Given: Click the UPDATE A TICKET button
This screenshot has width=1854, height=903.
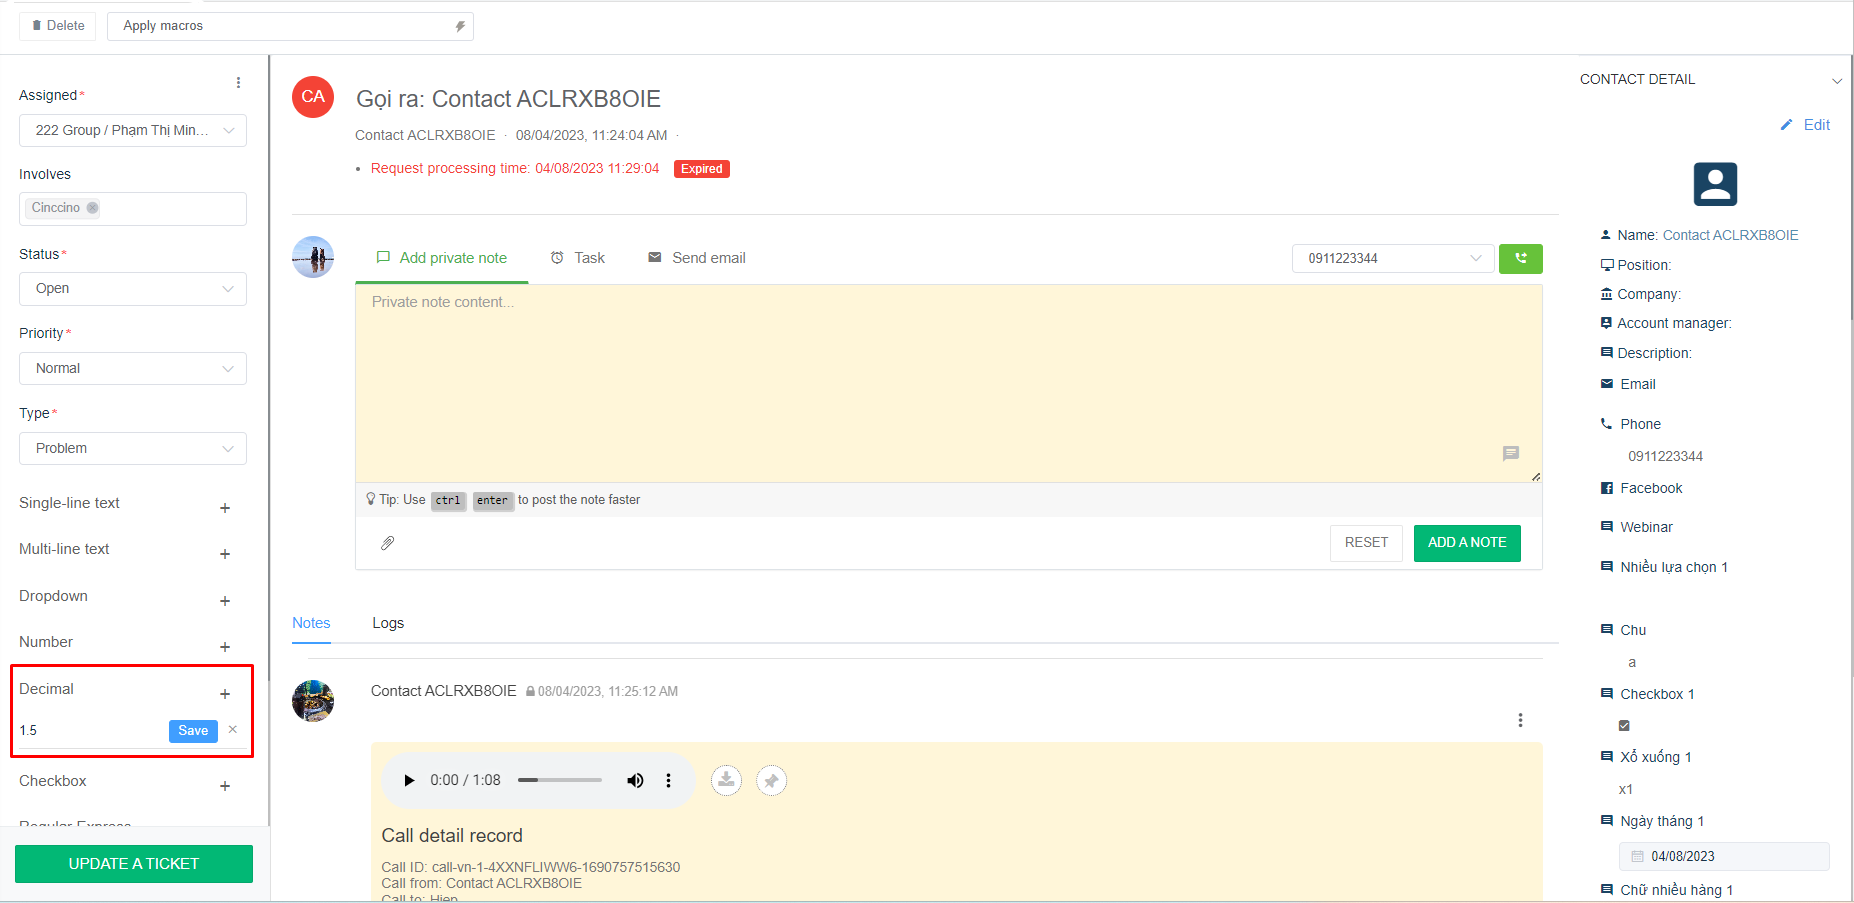Looking at the screenshot, I should point(134,864).
